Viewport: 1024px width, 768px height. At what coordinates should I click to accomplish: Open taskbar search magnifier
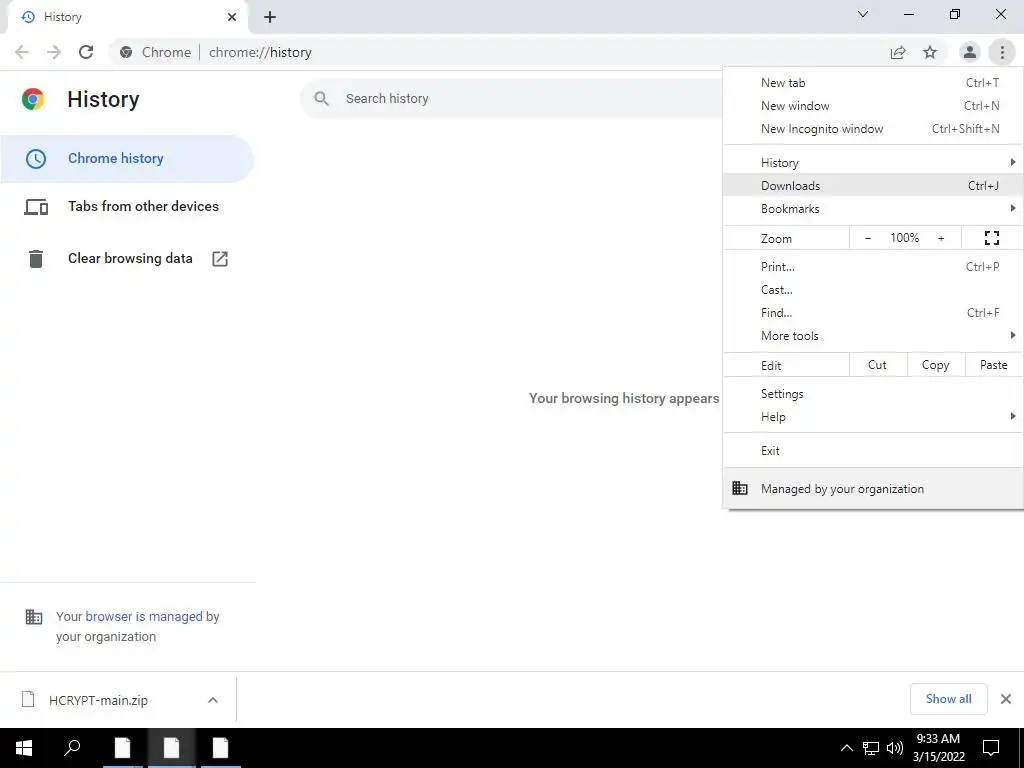click(x=72, y=748)
